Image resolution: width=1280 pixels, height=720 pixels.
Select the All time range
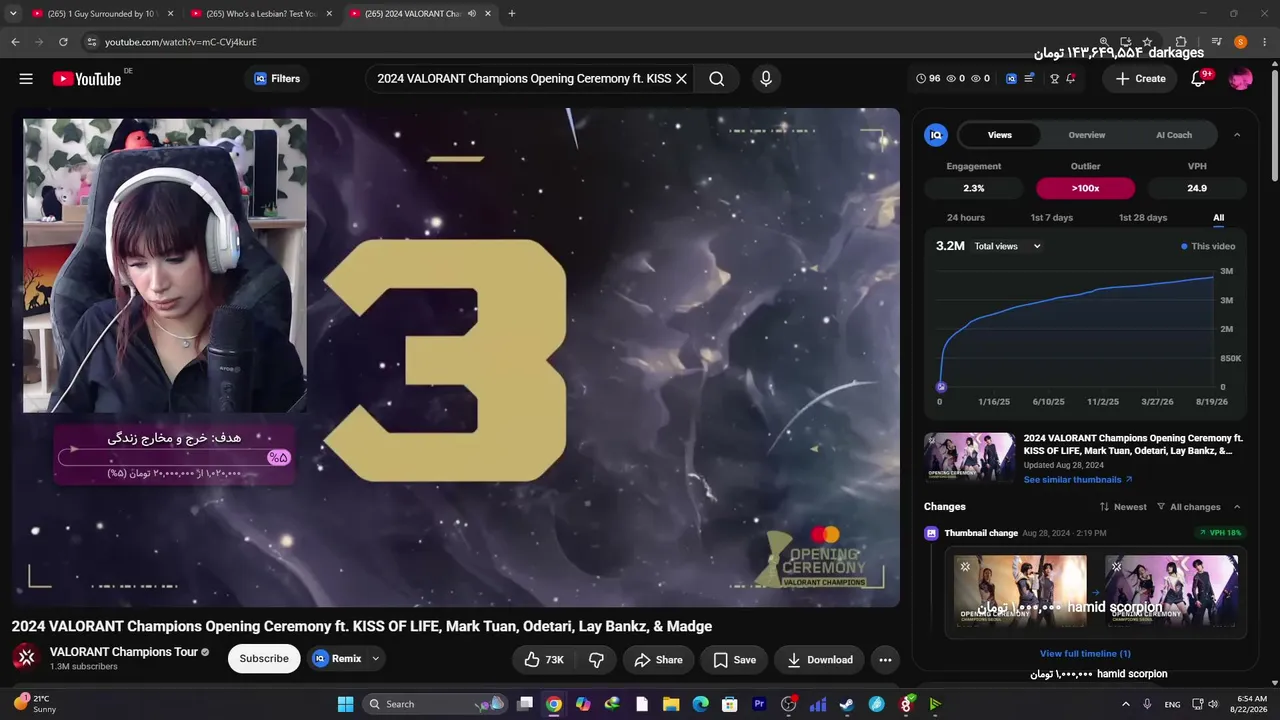pos(1218,218)
